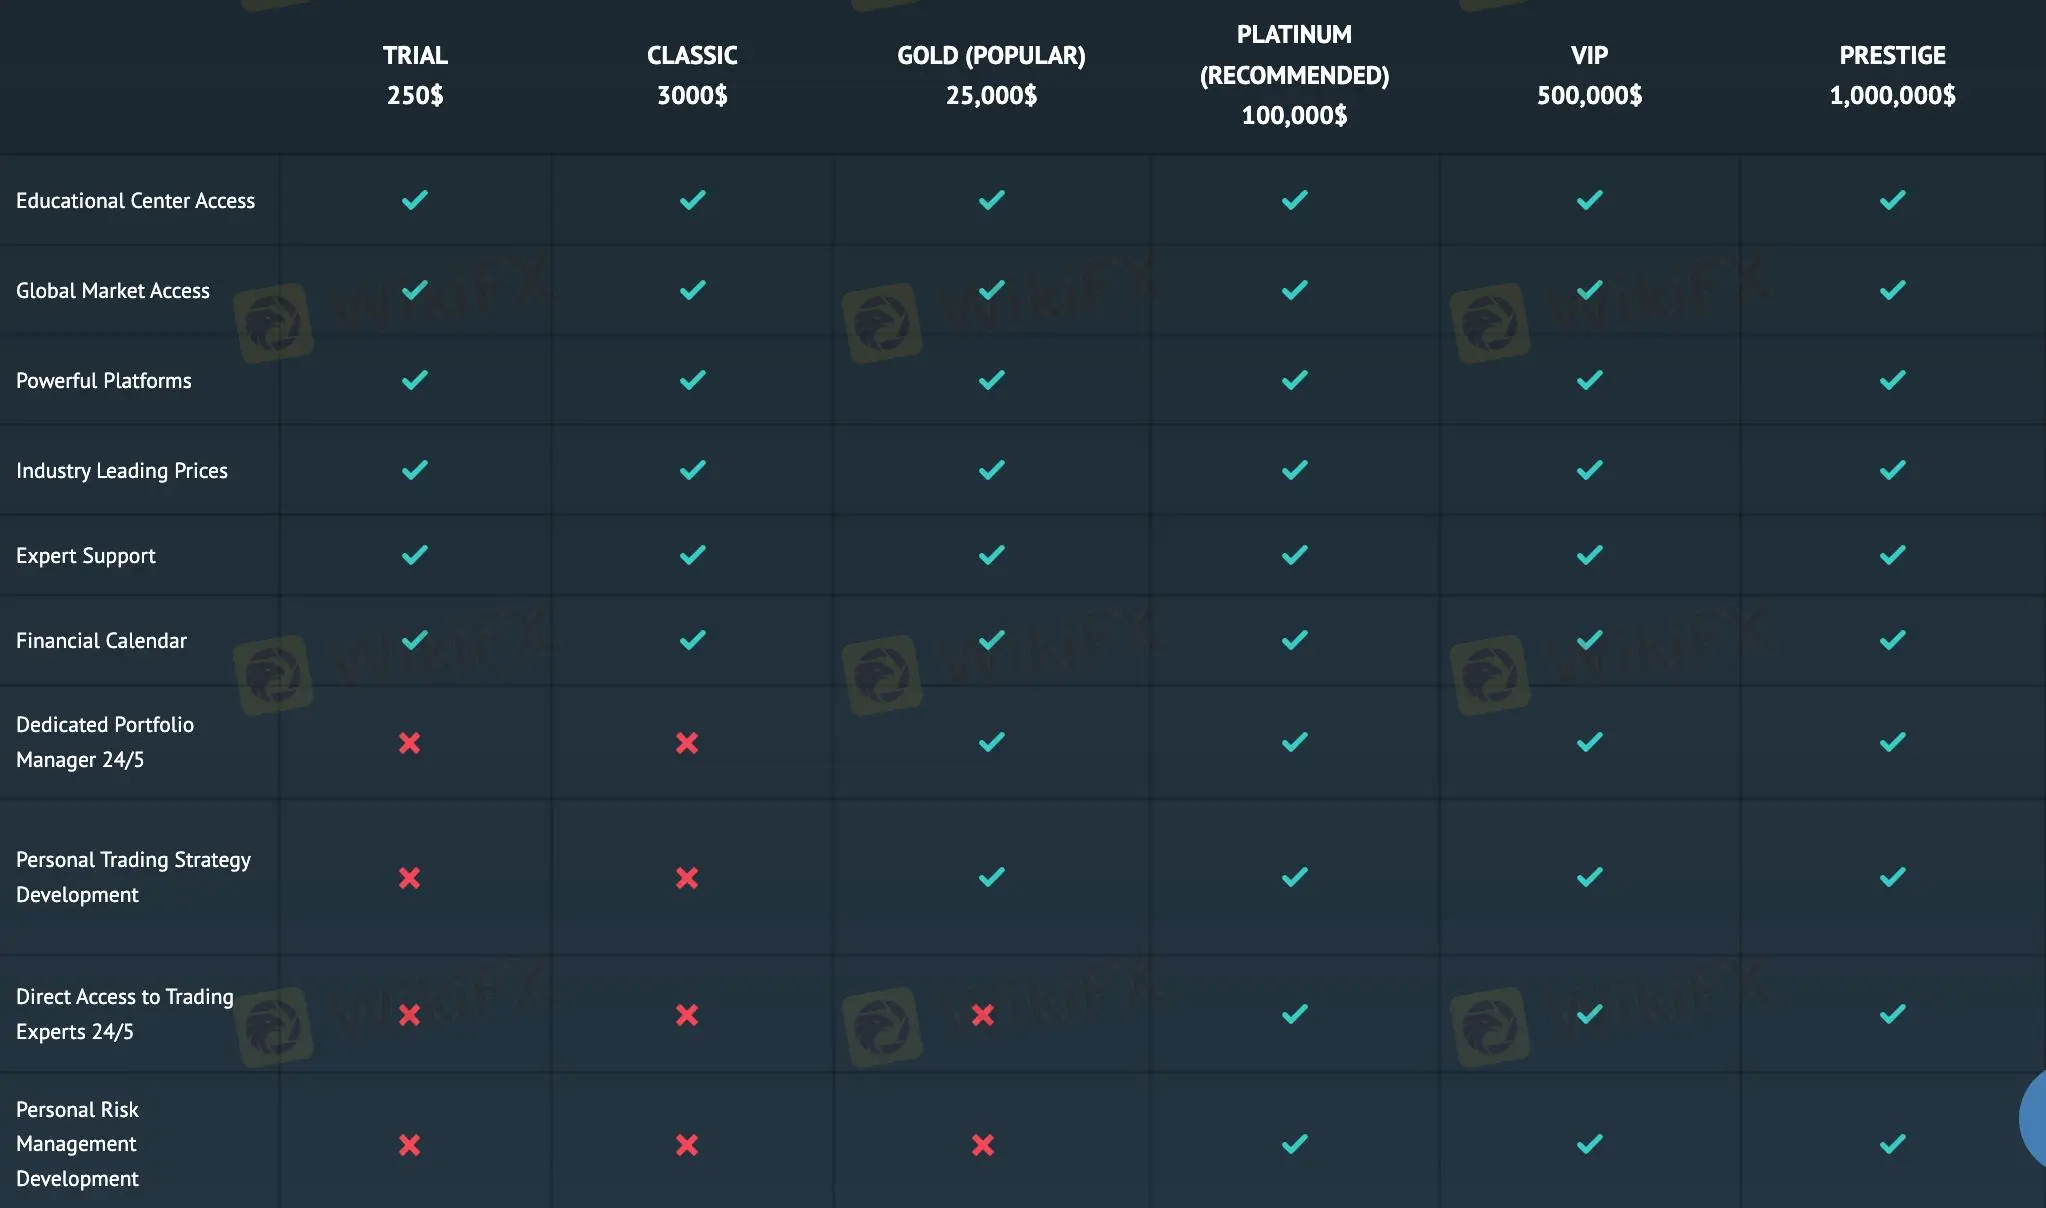Click the Educational Center Access row label

[x=136, y=201]
